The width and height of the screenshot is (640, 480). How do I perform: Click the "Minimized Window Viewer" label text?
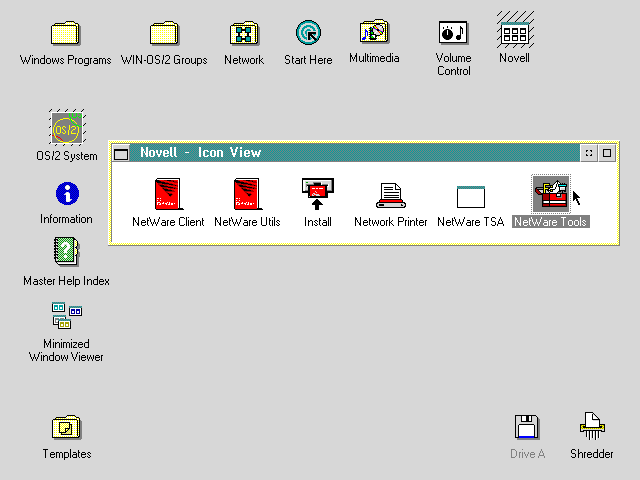(x=66, y=350)
